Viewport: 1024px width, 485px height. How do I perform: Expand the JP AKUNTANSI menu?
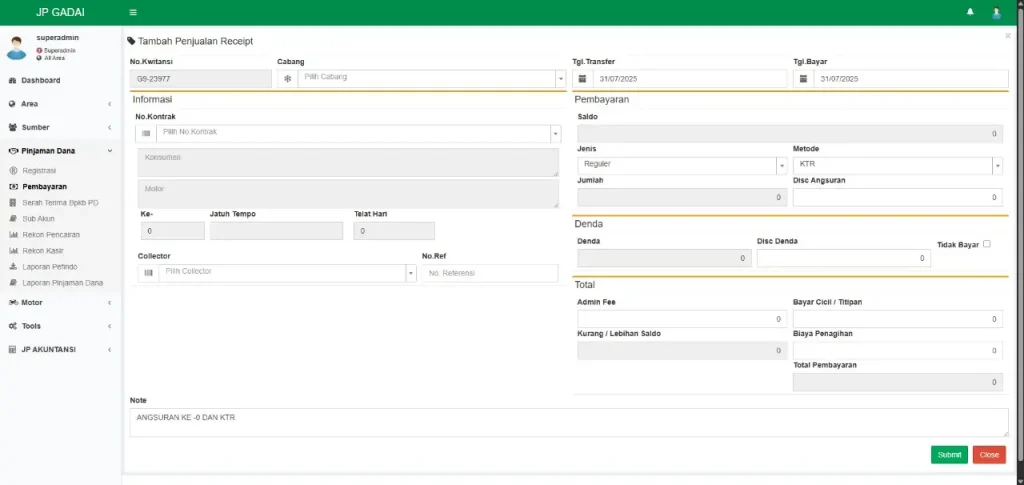click(61, 349)
